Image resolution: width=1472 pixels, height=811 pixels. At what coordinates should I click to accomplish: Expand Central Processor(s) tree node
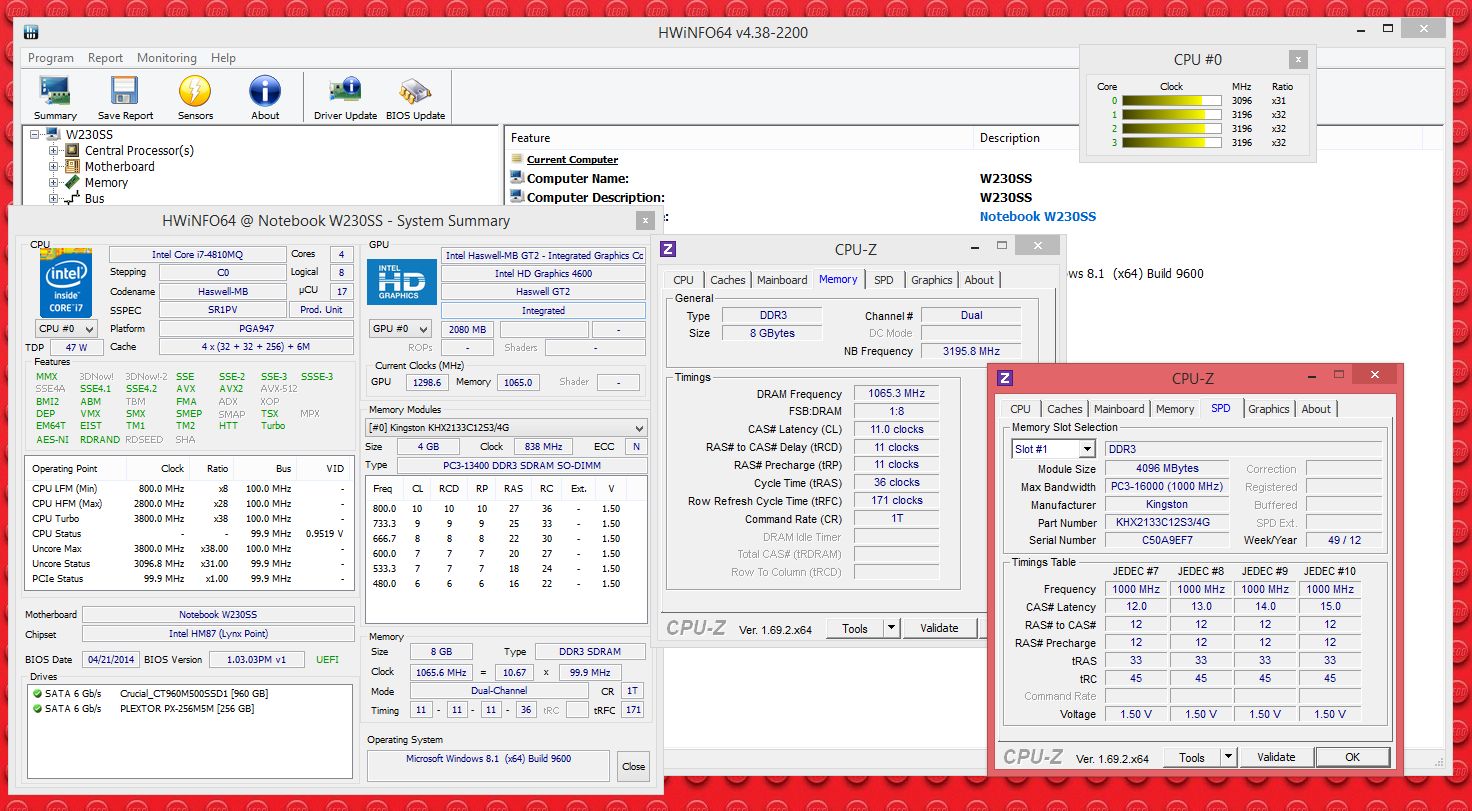tap(54, 151)
